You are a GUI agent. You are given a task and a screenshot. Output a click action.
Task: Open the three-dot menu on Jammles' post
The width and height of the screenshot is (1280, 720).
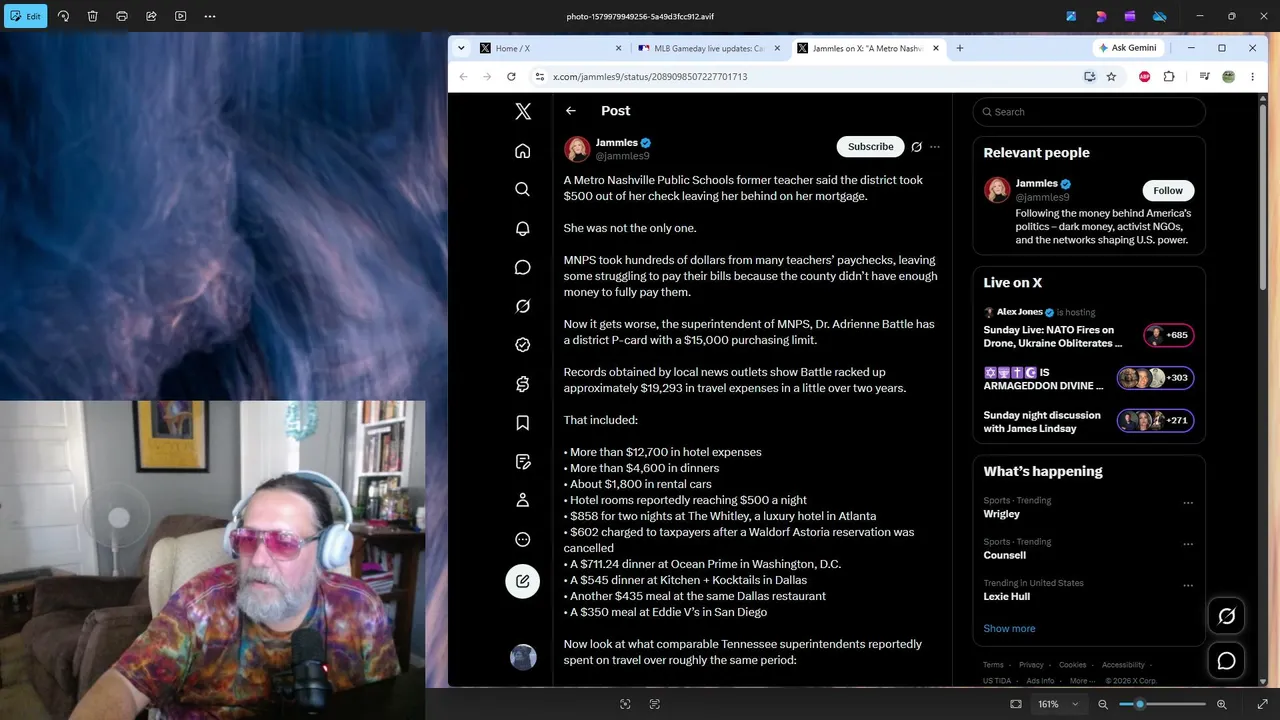[x=935, y=147]
